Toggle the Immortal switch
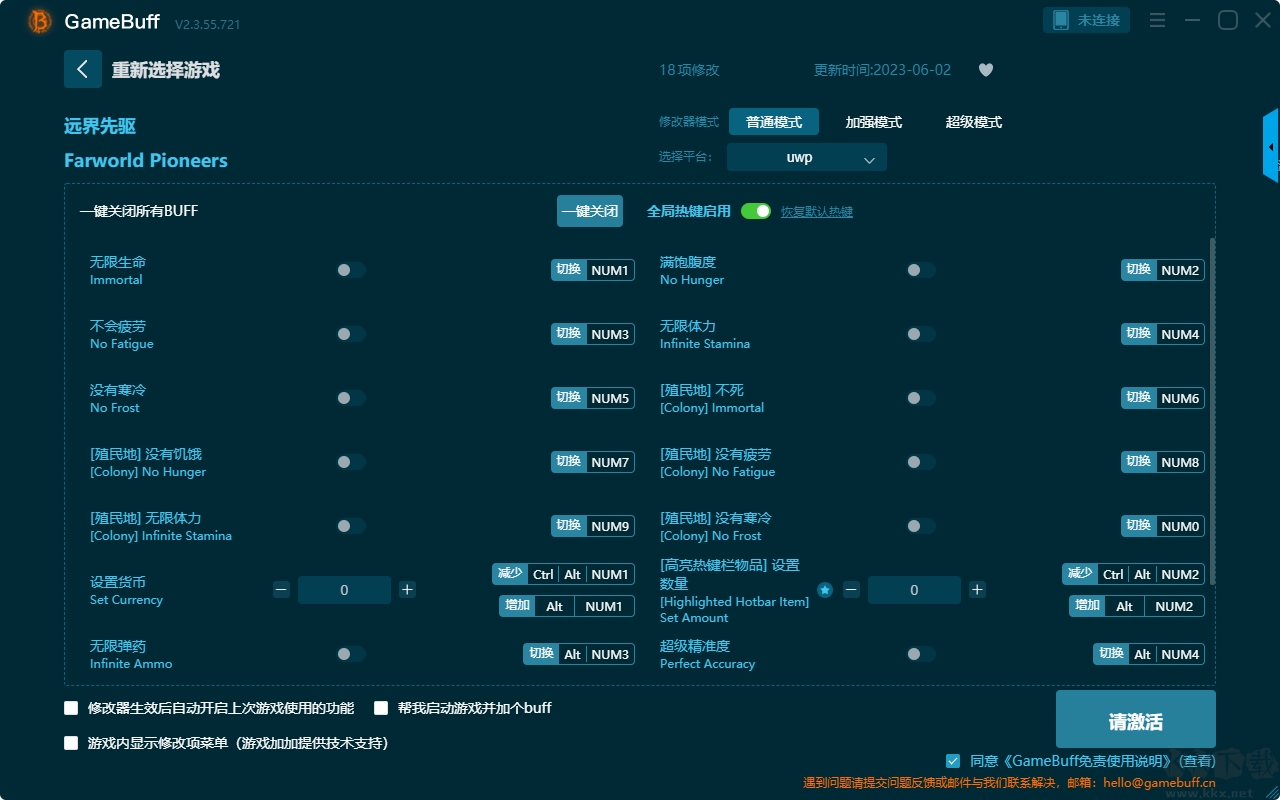The width and height of the screenshot is (1280, 800). [351, 270]
